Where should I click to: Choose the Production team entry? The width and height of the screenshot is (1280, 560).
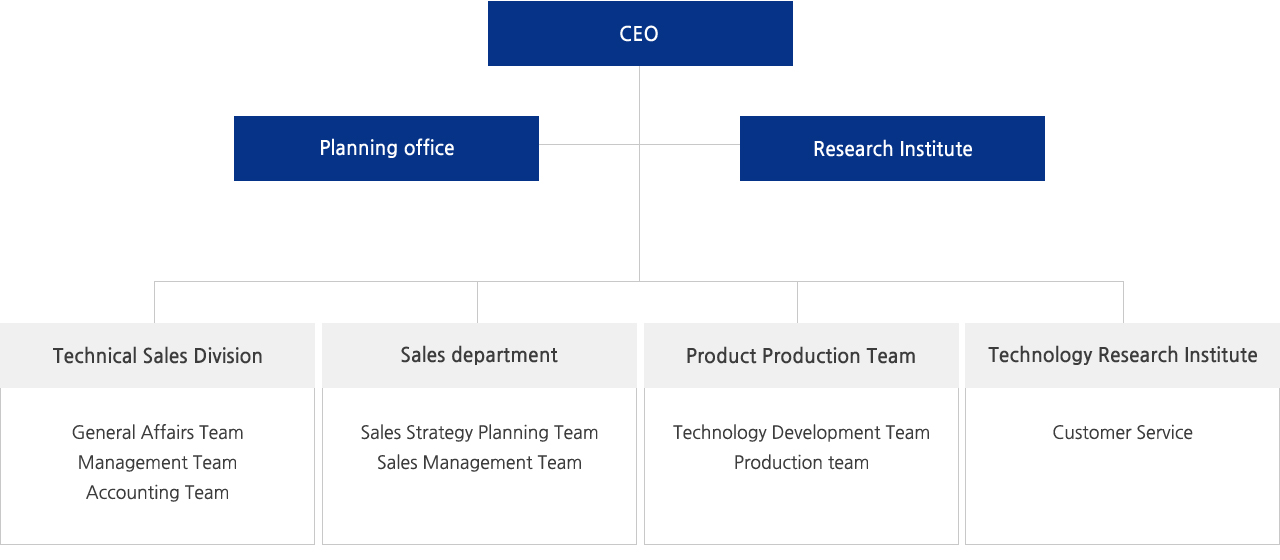click(801, 462)
